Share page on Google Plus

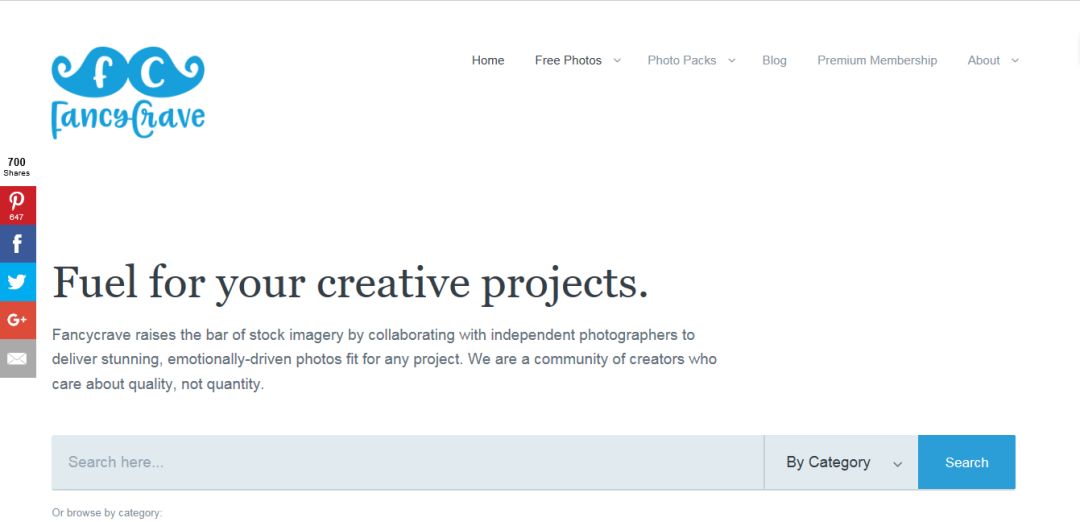[x=17, y=320]
